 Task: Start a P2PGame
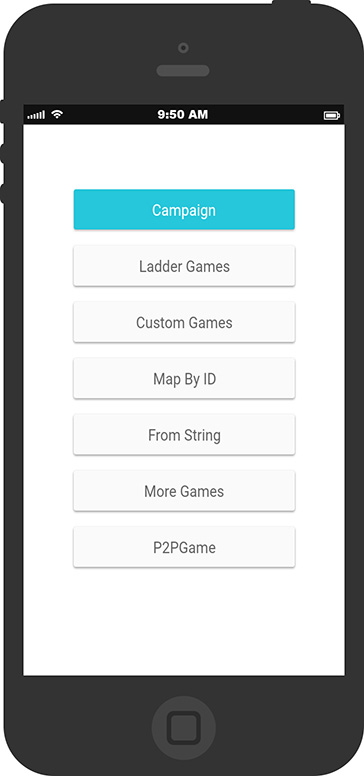pos(184,547)
